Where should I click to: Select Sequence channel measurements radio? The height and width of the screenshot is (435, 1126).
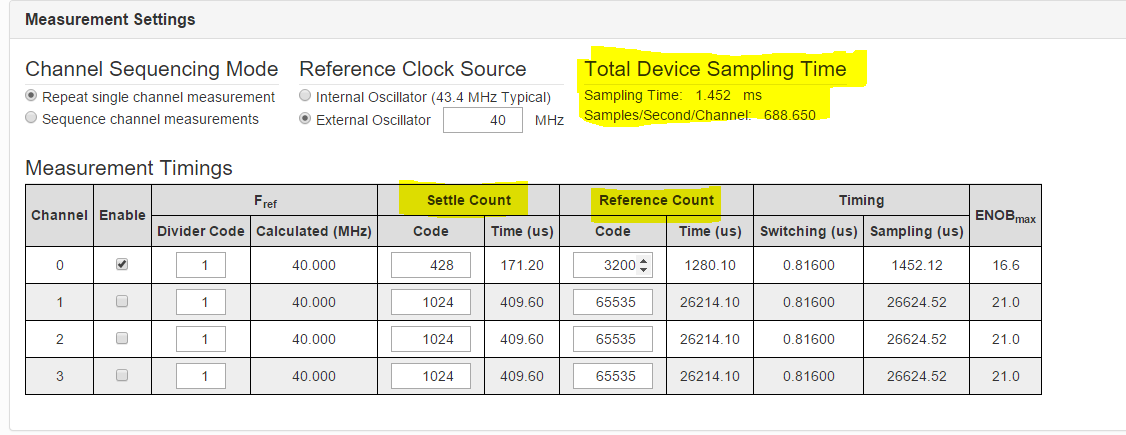coord(31,118)
